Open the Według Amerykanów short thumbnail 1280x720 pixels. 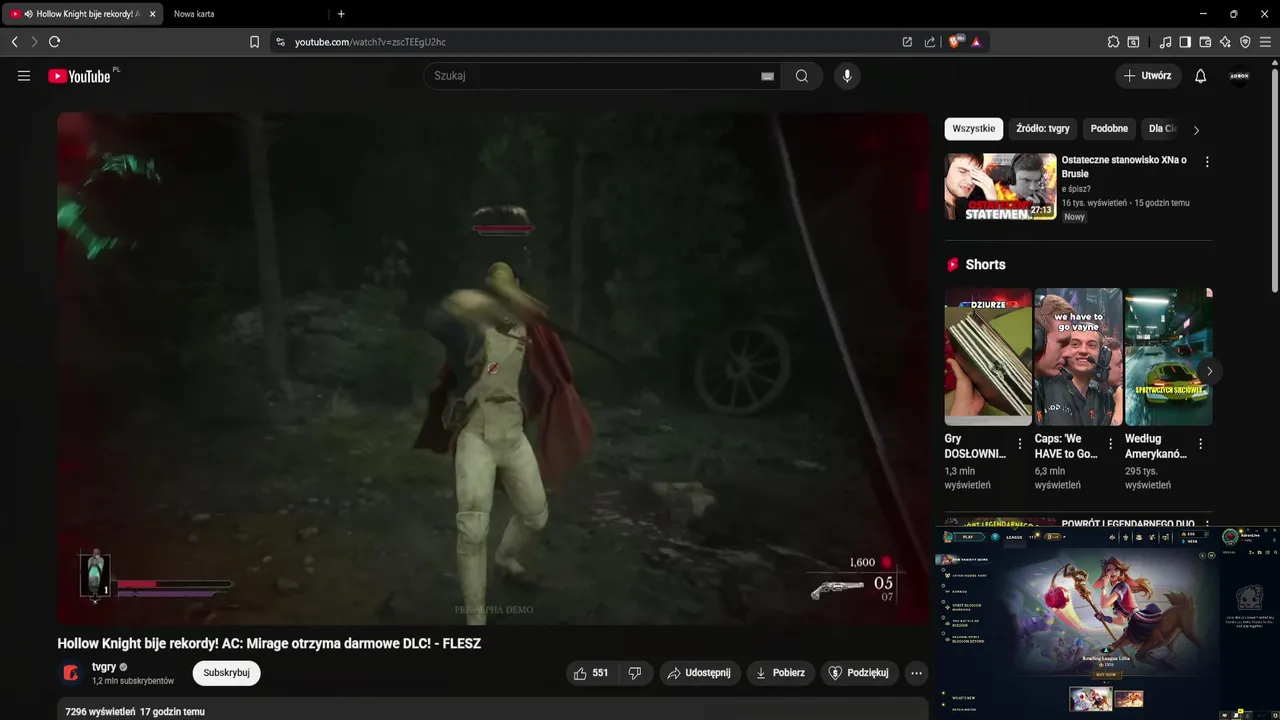tap(1168, 357)
